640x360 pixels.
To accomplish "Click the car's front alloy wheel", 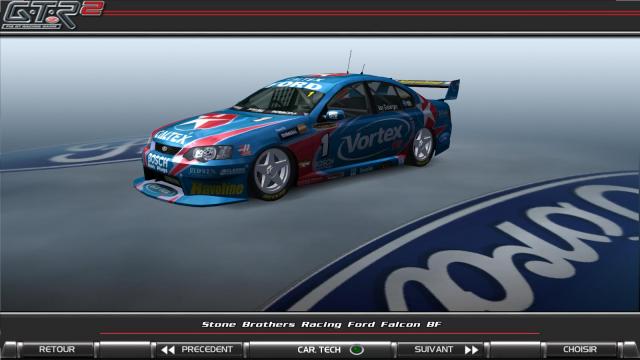I will 272,173.
